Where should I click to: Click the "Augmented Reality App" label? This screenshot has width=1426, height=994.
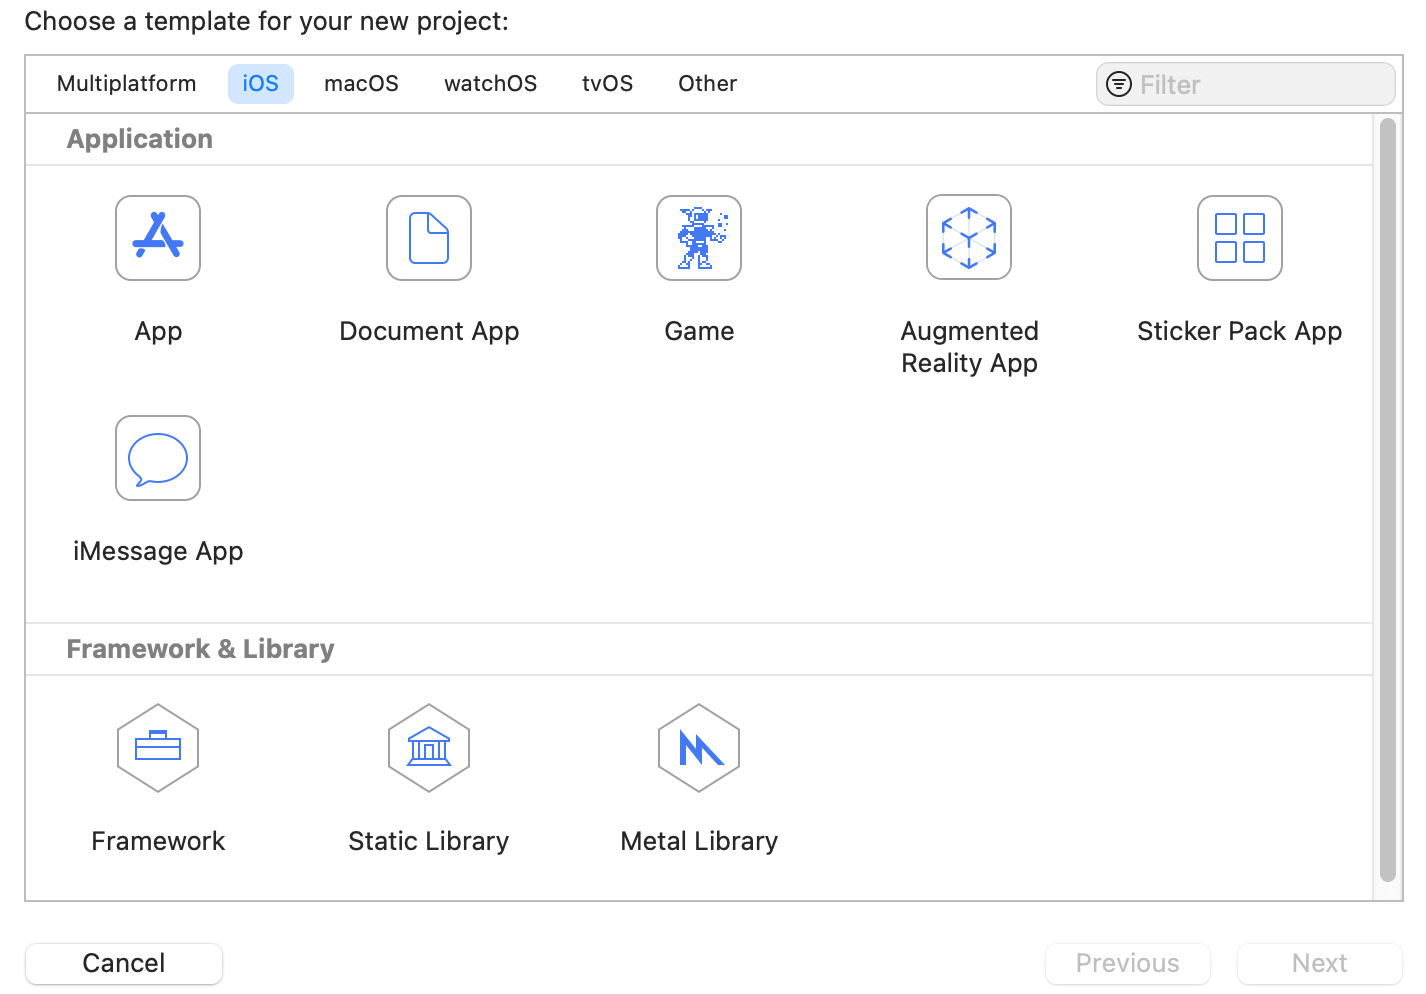pos(969,347)
